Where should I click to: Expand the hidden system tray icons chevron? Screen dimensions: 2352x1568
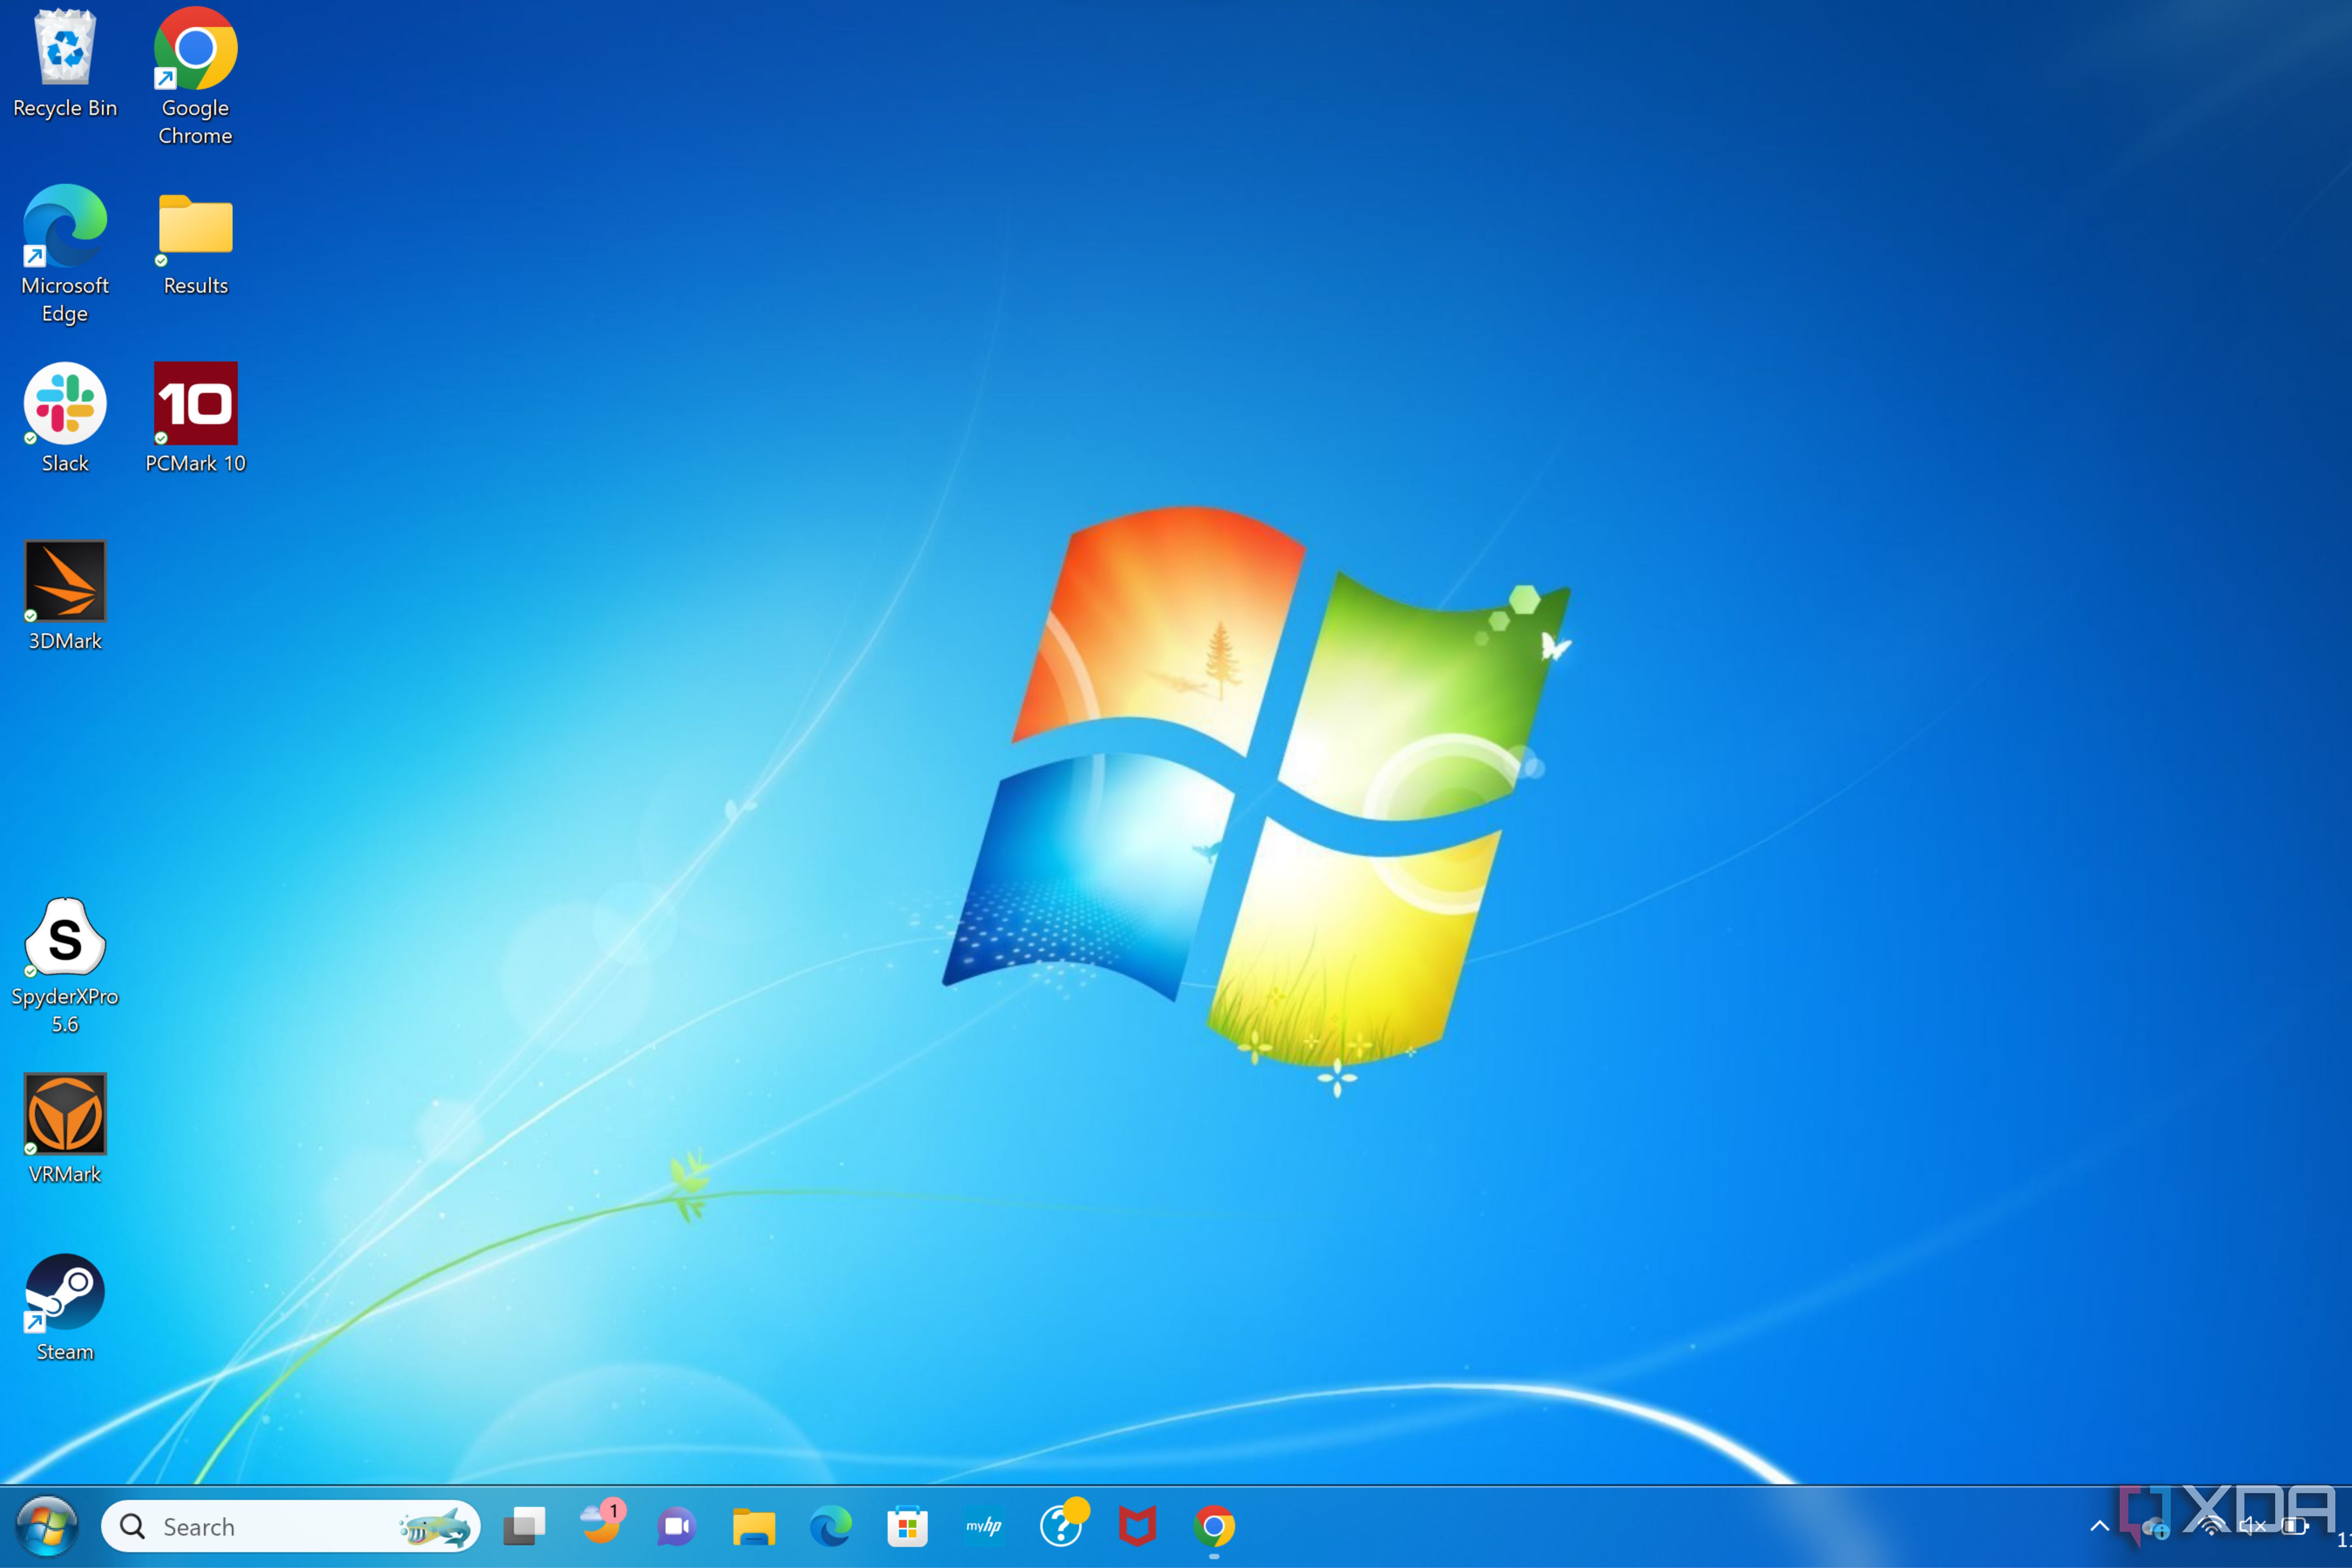(x=2099, y=1526)
